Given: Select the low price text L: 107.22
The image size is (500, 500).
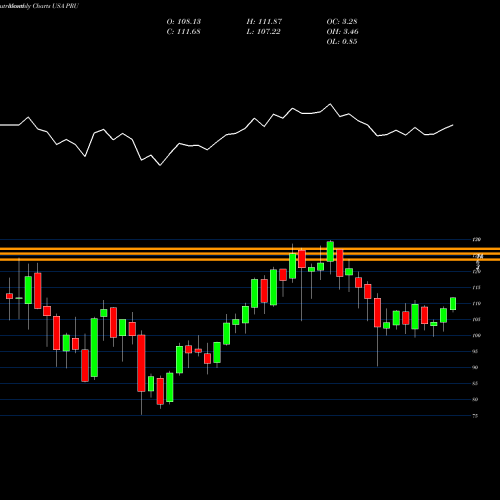Looking at the screenshot, I should tap(263, 32).
